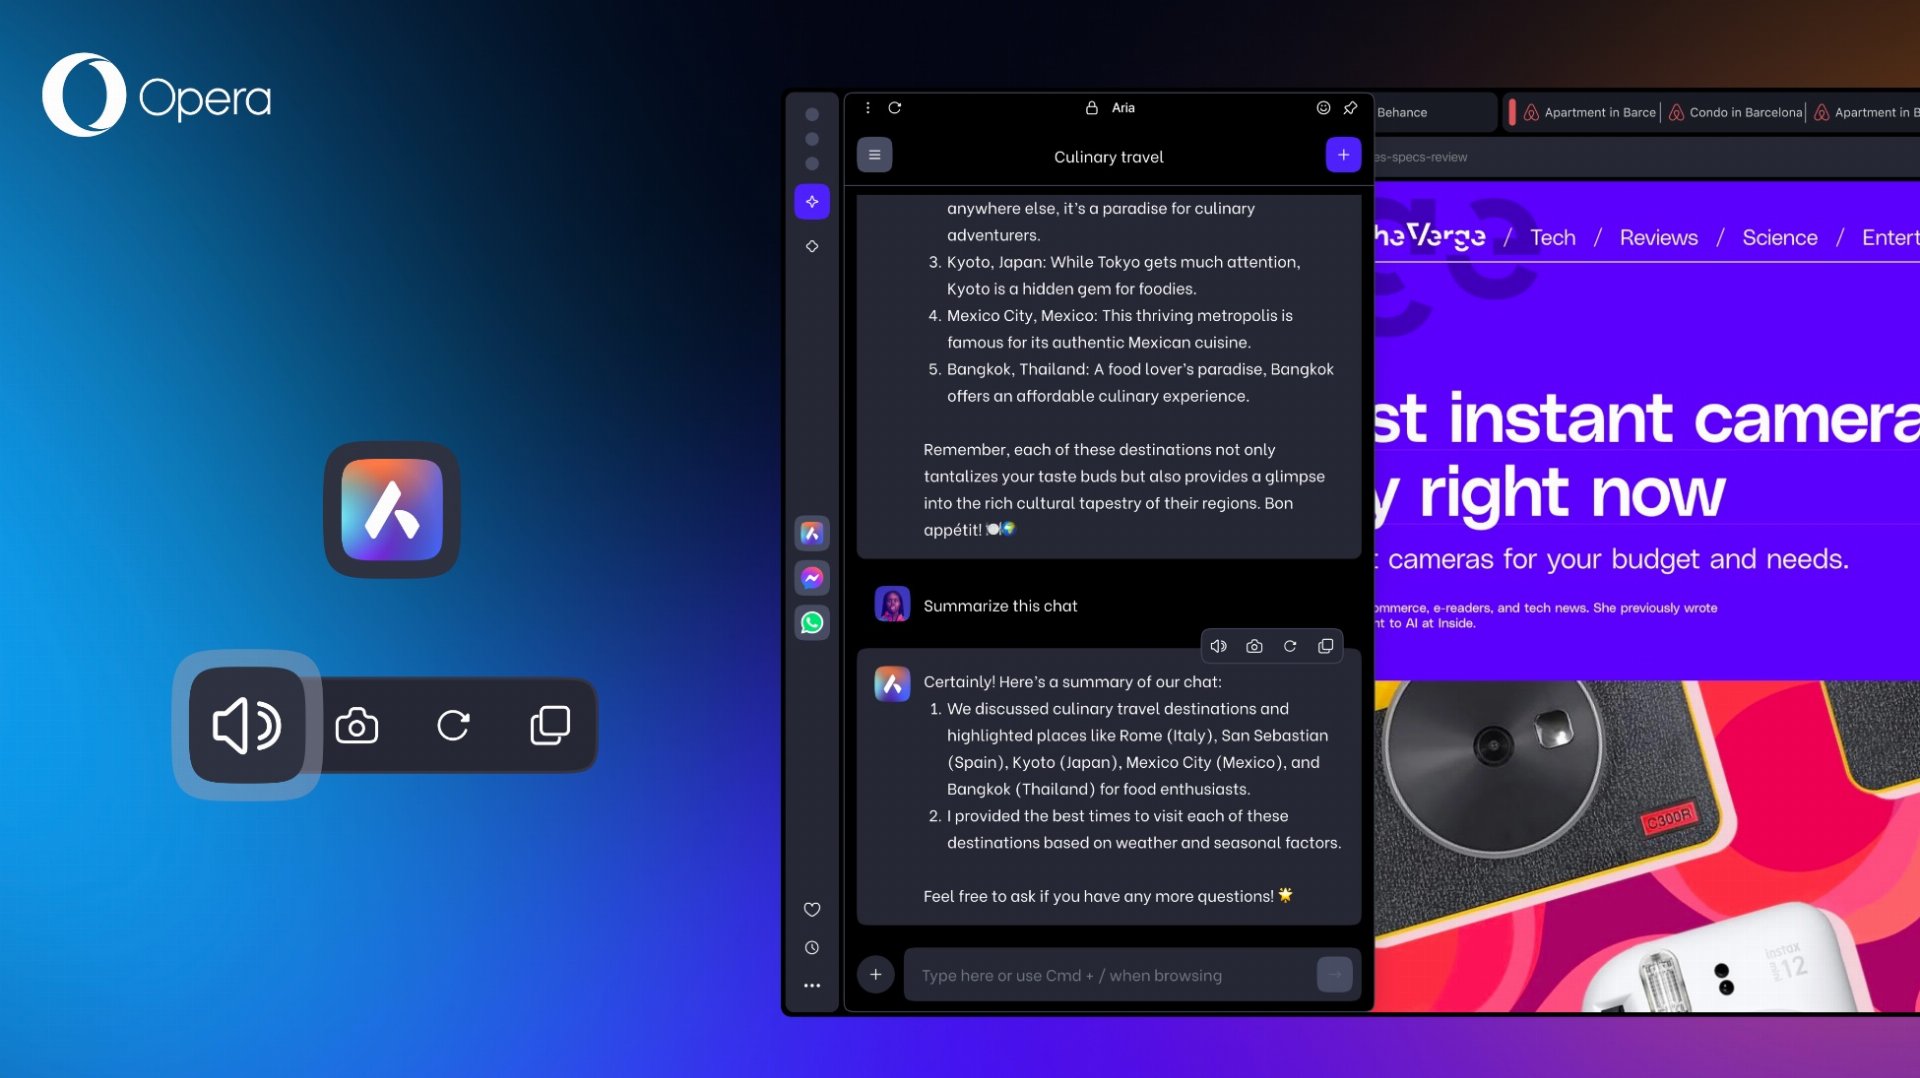Click the enlarged camera icon in toolbar graphic
1920x1078 pixels.
pyautogui.click(x=357, y=726)
